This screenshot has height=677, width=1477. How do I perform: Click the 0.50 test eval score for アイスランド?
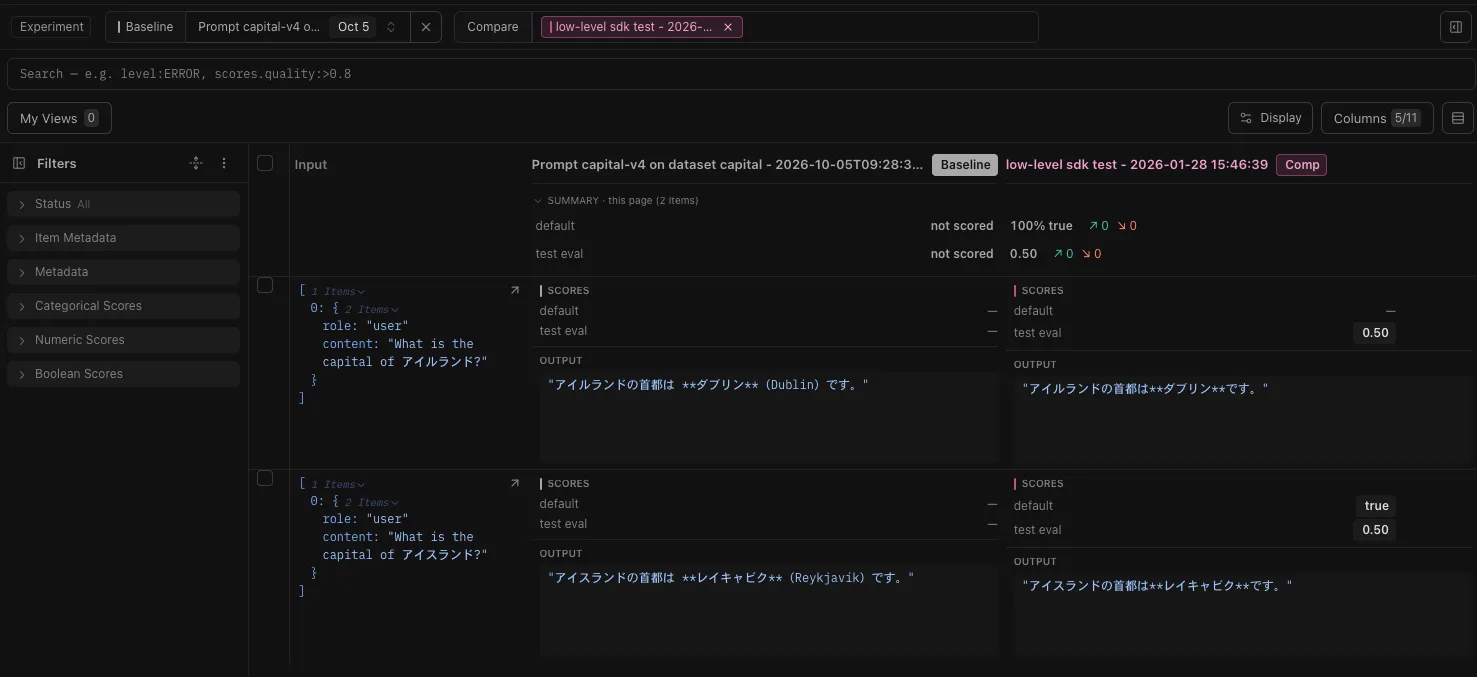coord(1376,530)
